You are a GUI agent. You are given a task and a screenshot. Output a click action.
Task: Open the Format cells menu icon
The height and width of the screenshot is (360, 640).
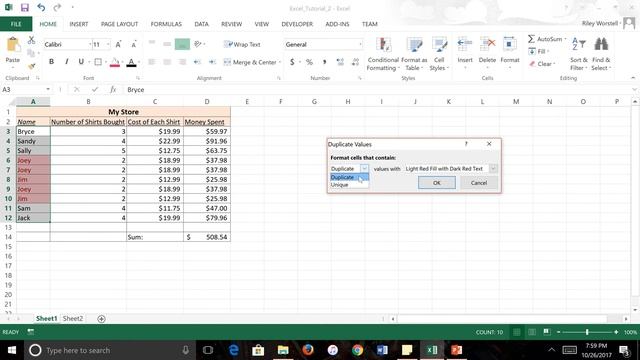510,44
